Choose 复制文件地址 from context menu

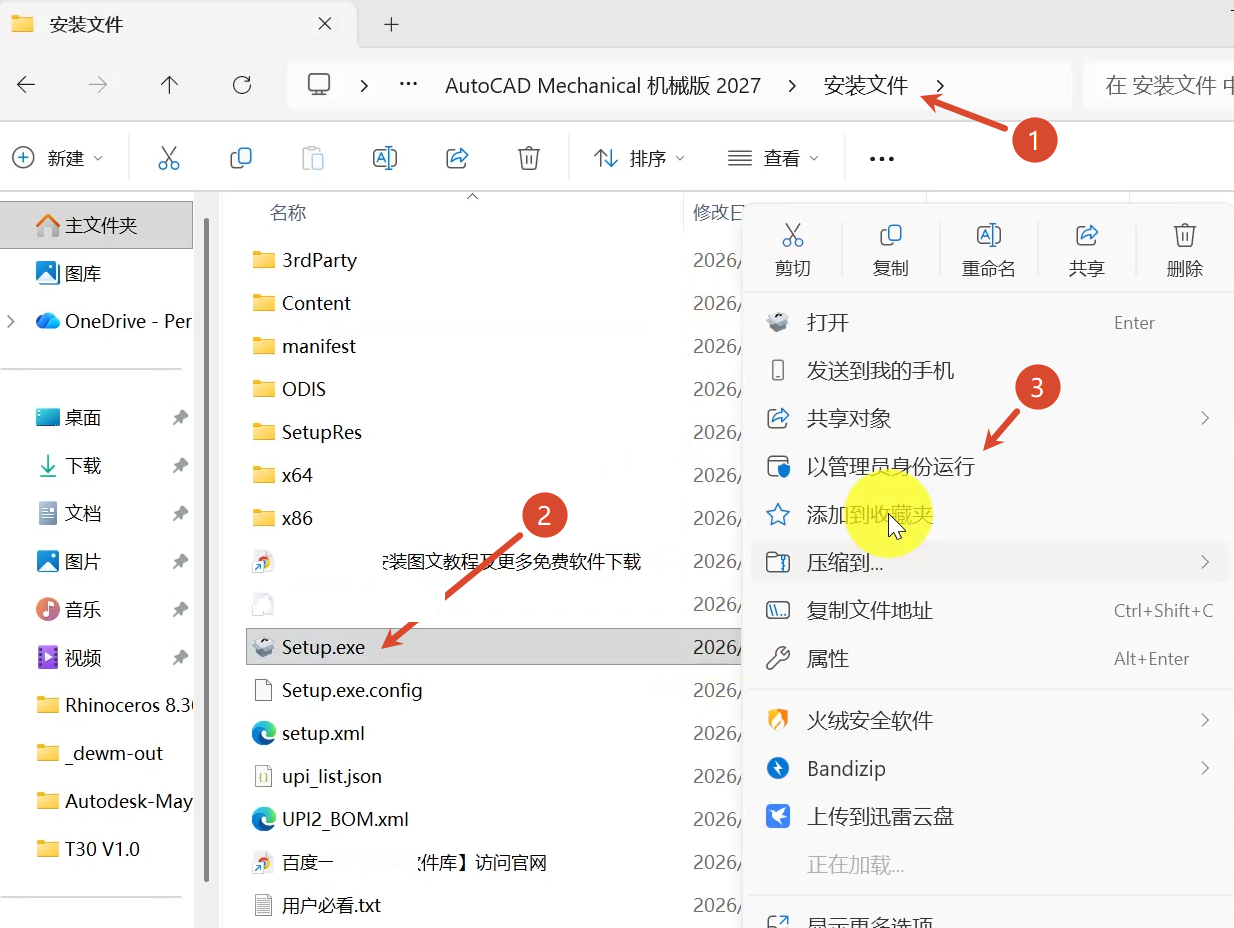[989, 610]
